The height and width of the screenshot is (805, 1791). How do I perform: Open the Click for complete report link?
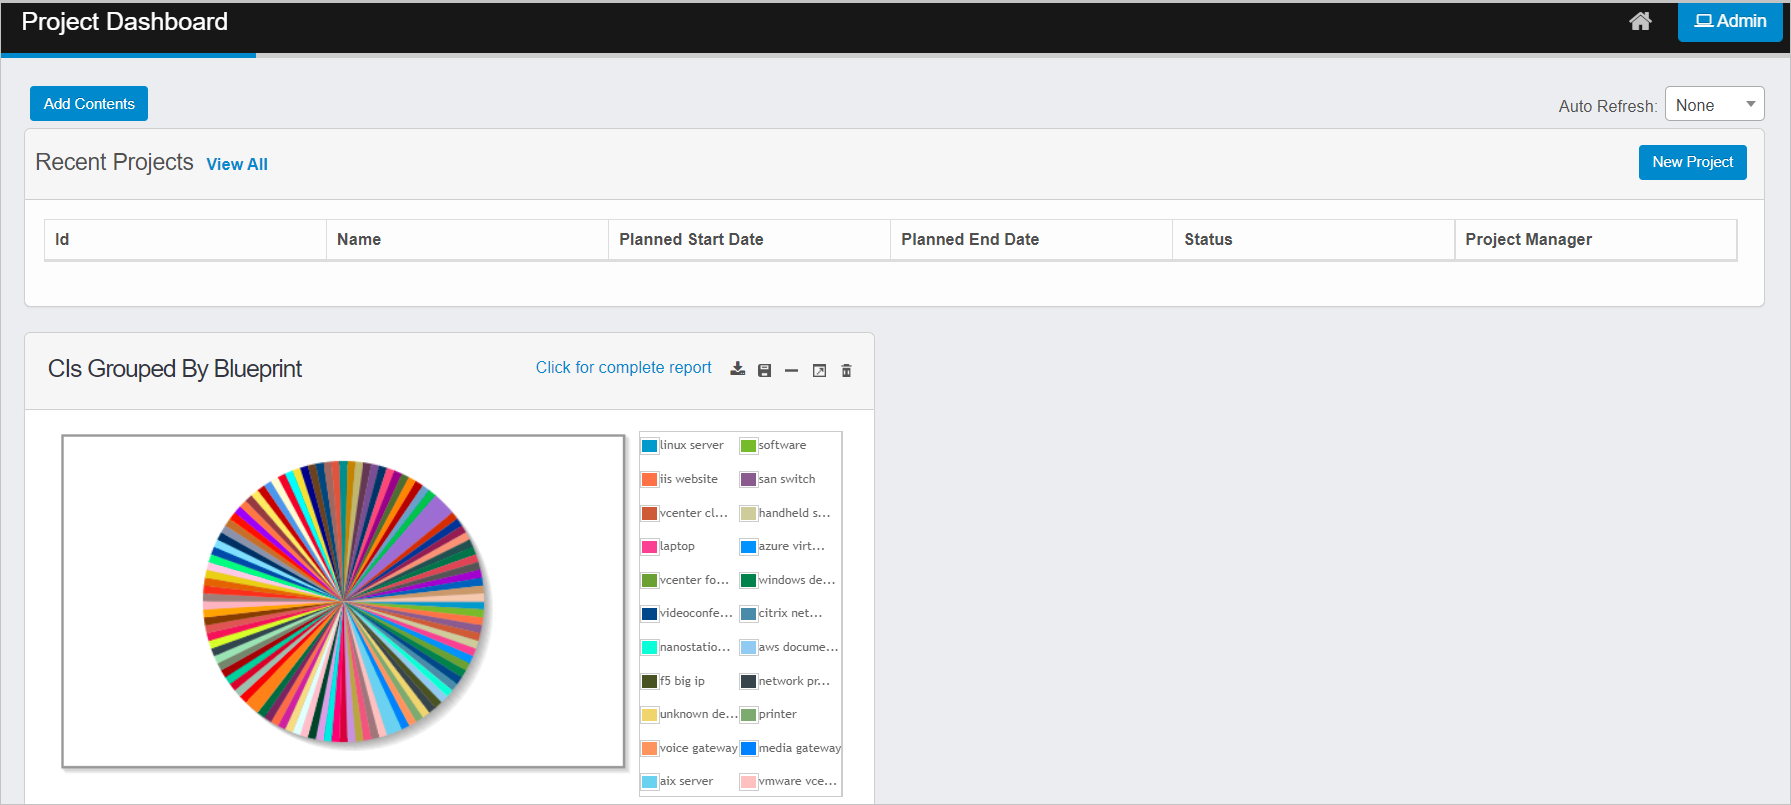click(623, 368)
